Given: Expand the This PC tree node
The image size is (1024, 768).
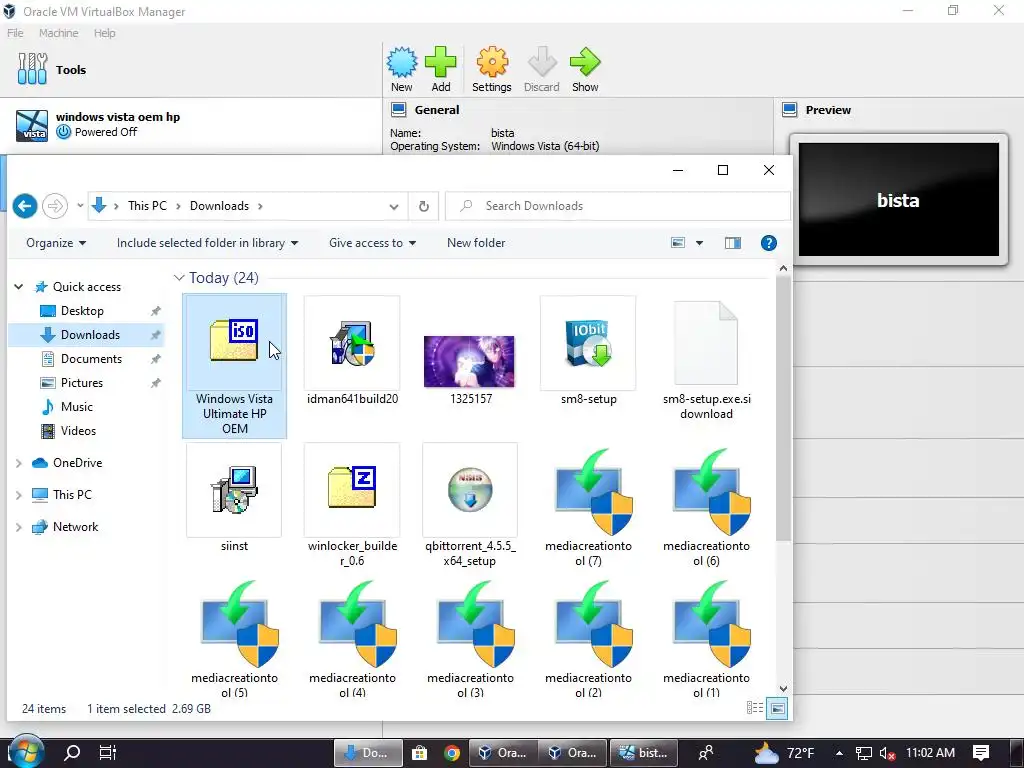Looking at the screenshot, I should (x=19, y=495).
